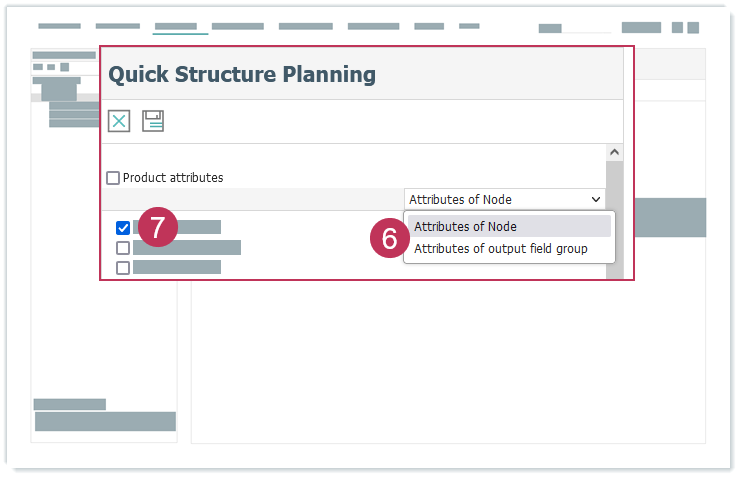The image size is (740, 478).
Task: Tick the third checkbox in the attribute list
Action: tap(123, 268)
